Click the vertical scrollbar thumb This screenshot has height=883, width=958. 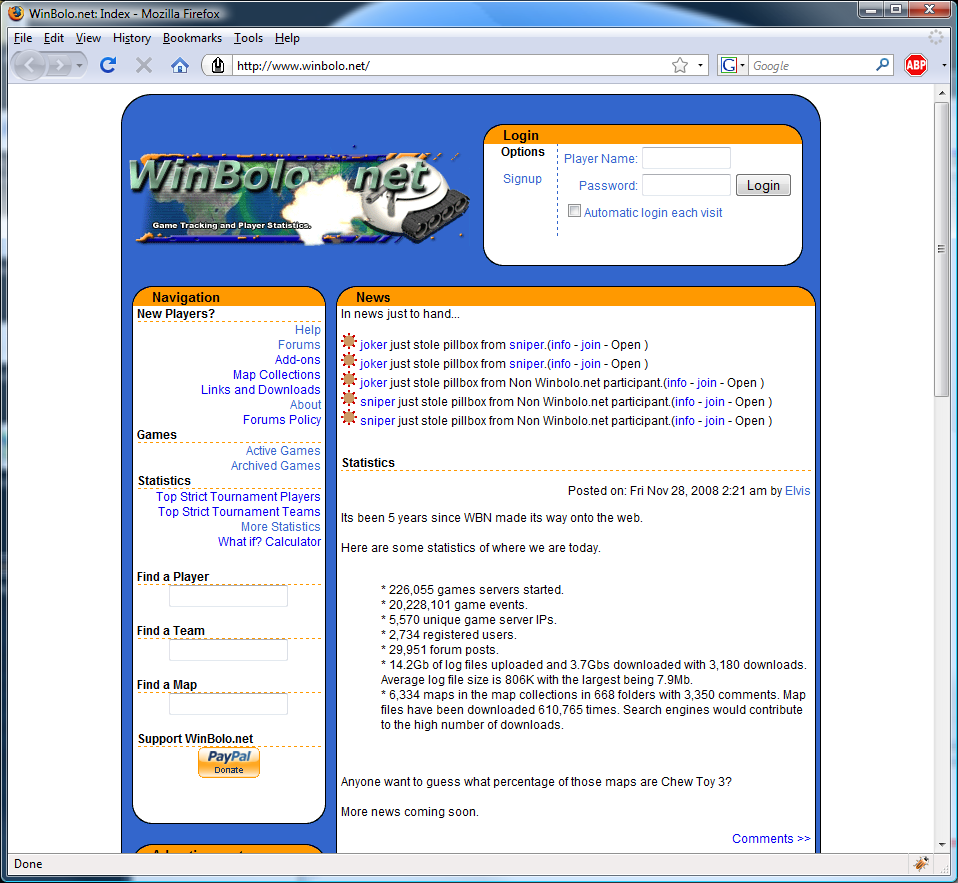pos(941,249)
